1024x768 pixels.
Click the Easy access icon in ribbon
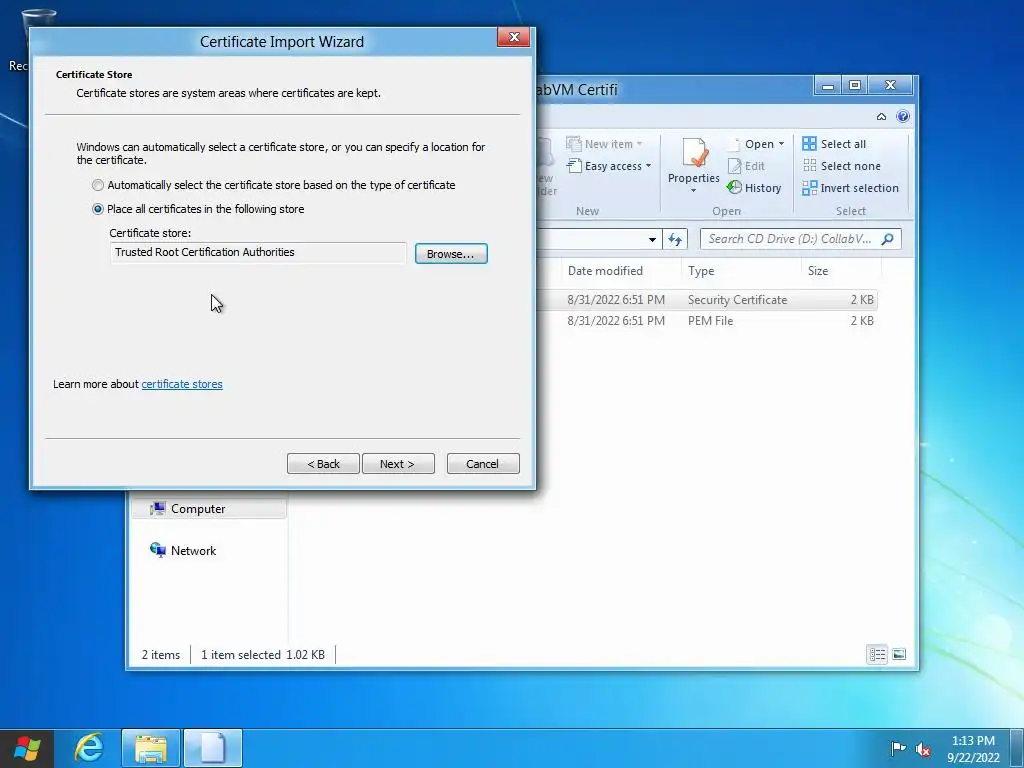[573, 166]
